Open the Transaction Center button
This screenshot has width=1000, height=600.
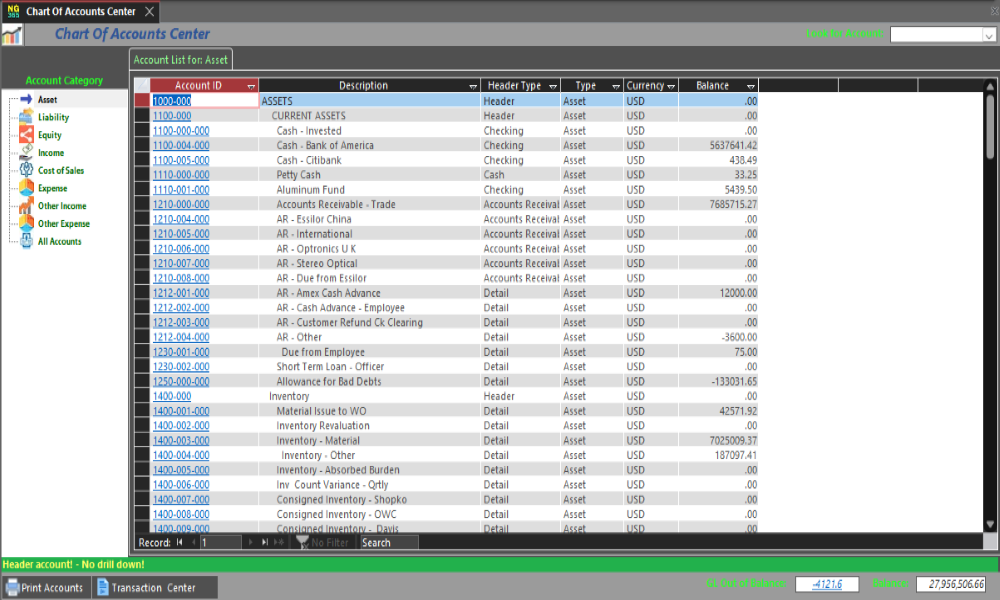click(152, 588)
